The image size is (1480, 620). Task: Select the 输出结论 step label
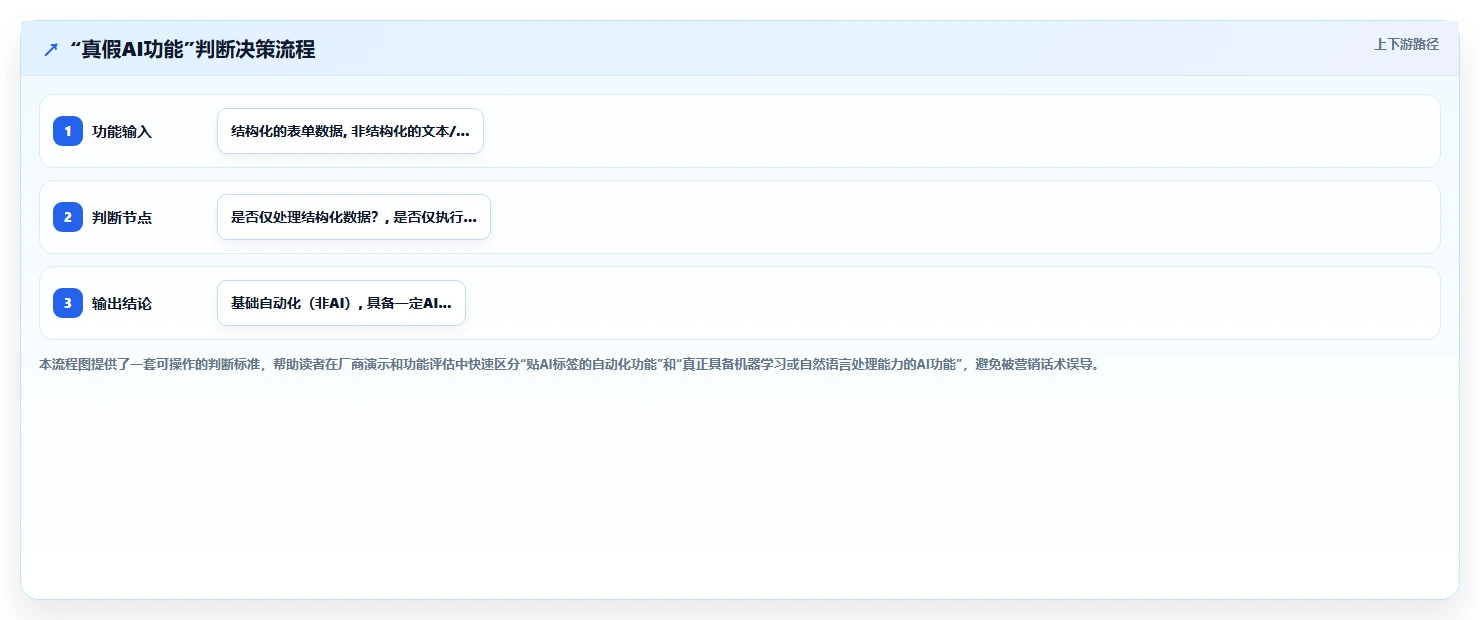pos(122,303)
